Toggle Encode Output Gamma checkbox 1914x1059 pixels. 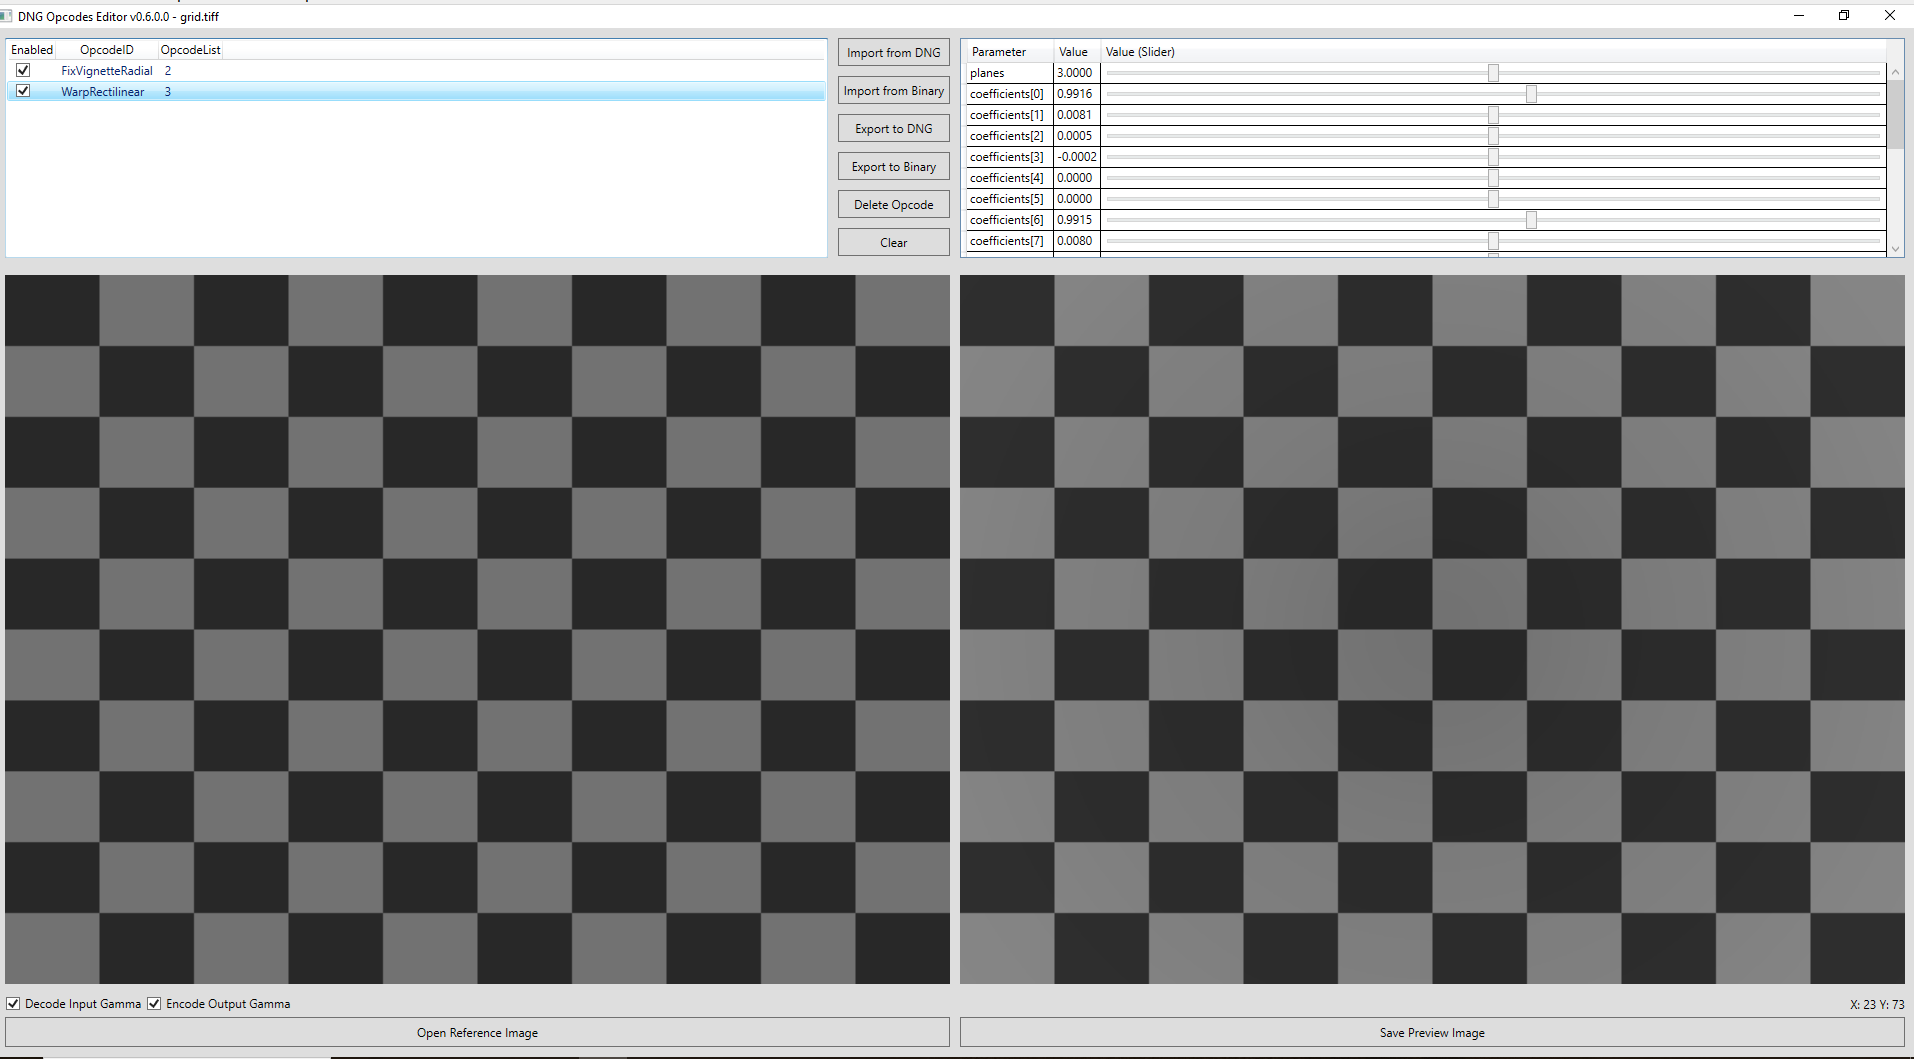154,1003
